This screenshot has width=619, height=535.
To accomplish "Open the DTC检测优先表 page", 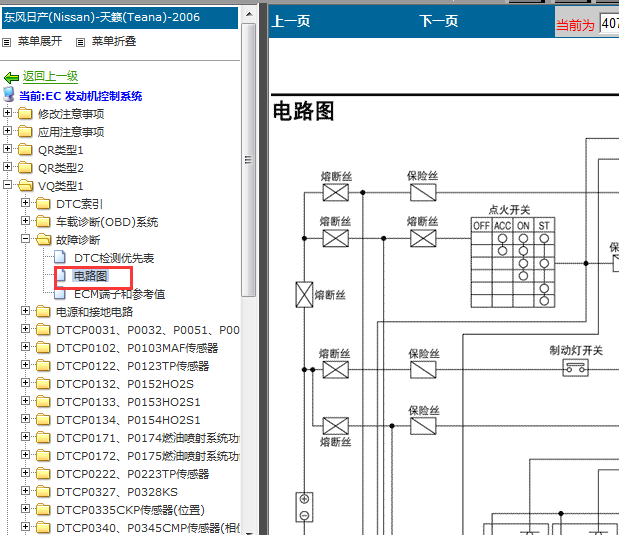I will pyautogui.click(x=114, y=258).
